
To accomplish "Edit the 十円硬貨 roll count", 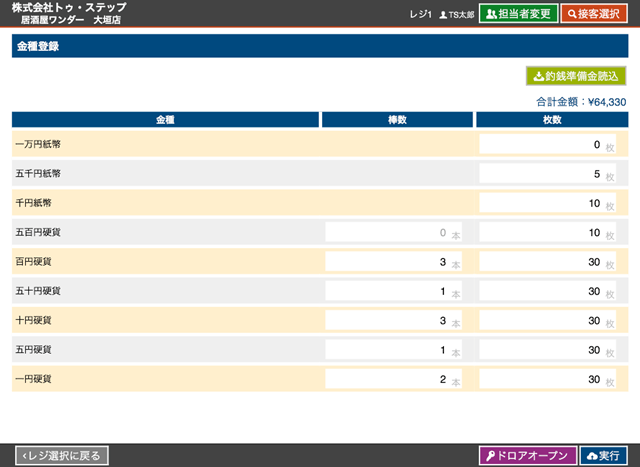I will [385, 321].
